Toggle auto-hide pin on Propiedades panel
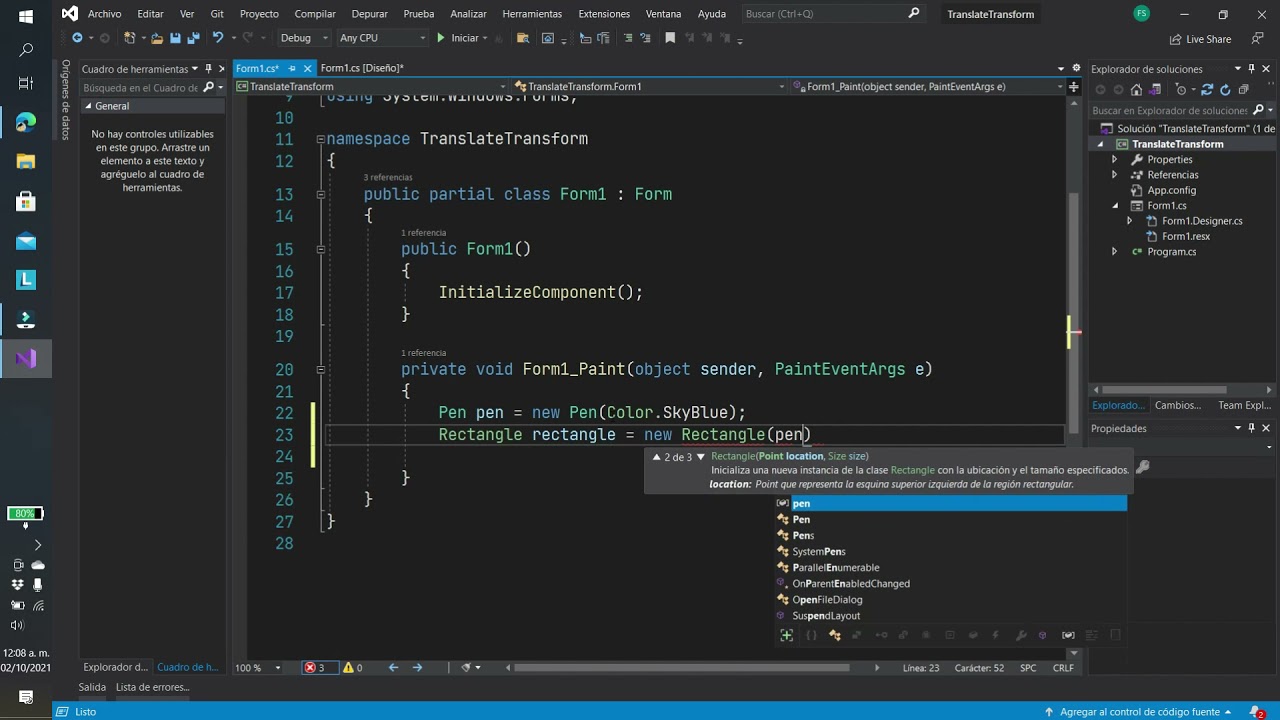The height and width of the screenshot is (720, 1280). pyautogui.click(x=1251, y=428)
